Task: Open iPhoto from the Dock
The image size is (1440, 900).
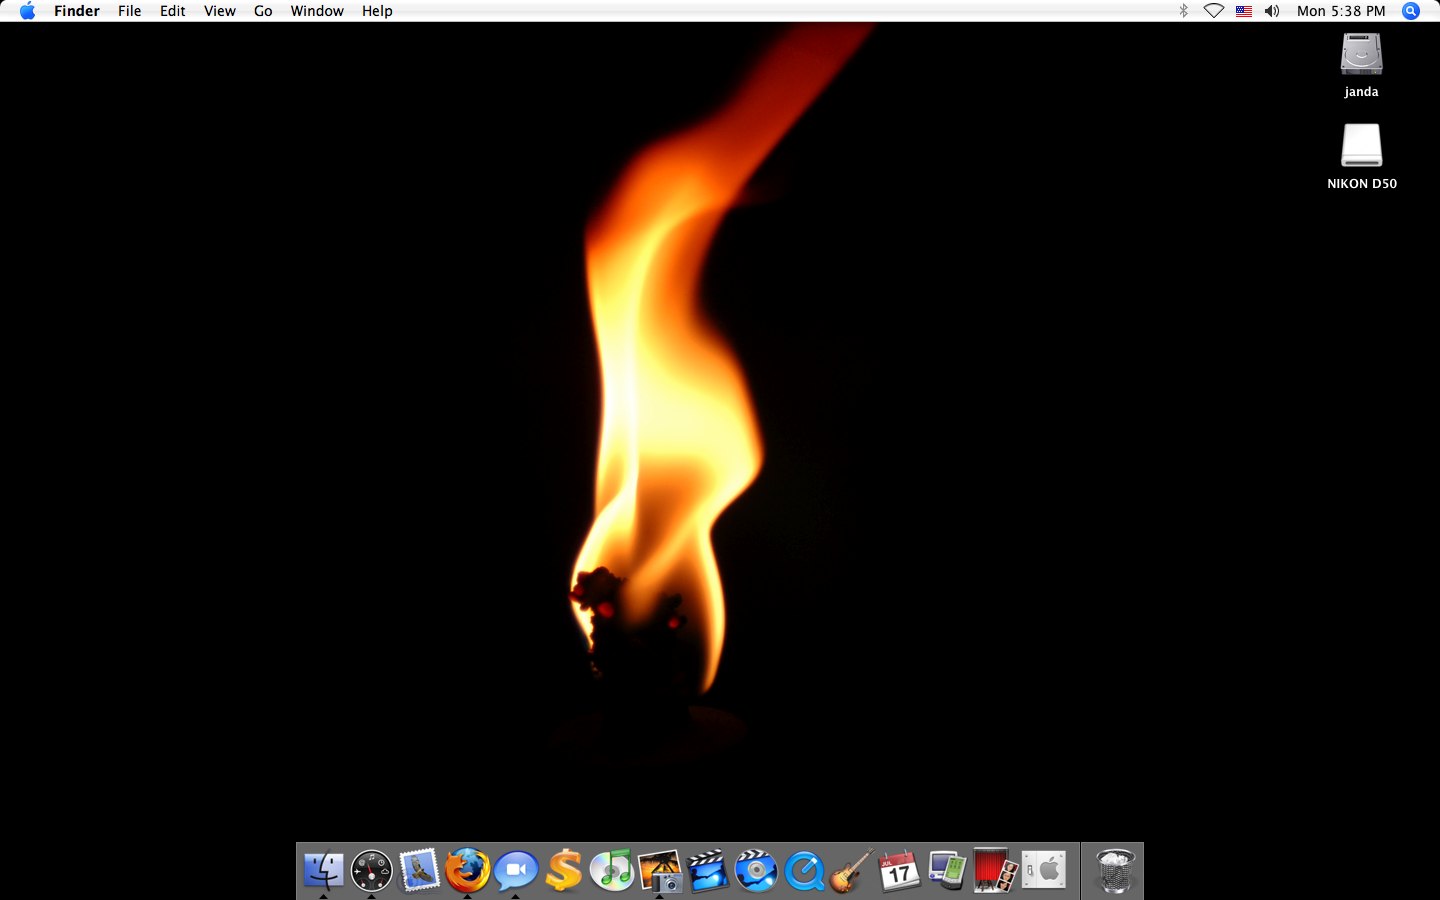Action: [x=660, y=870]
